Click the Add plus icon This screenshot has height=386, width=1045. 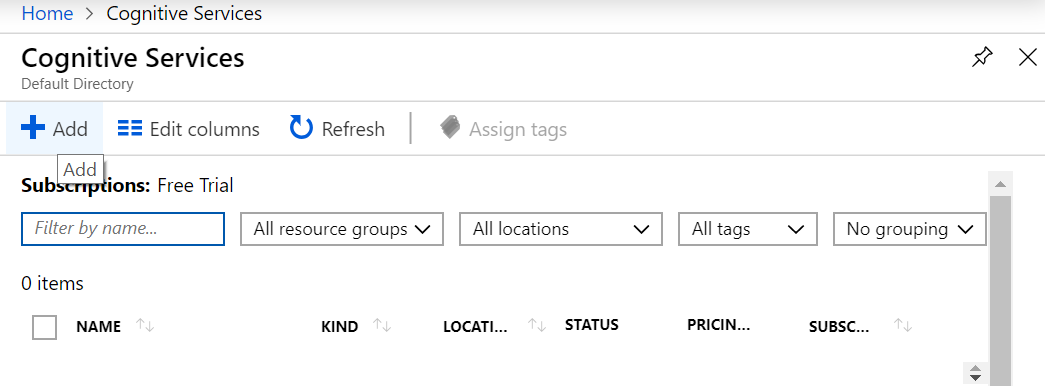(x=33, y=128)
